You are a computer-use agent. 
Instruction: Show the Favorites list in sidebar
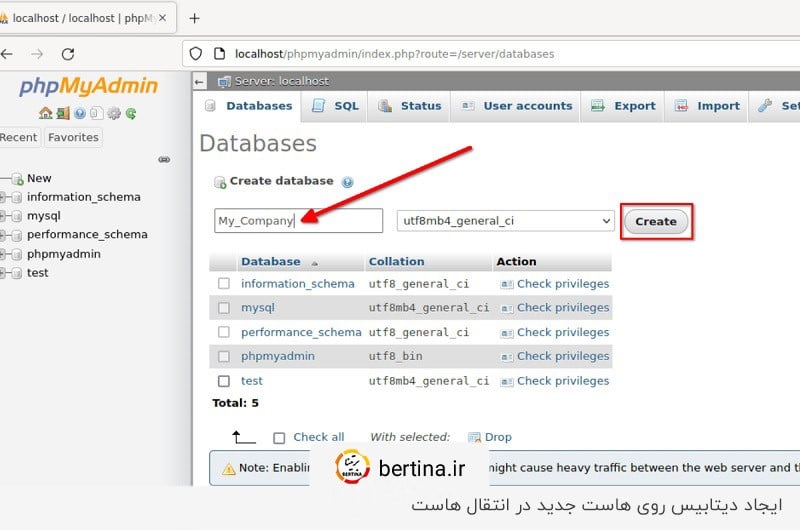tap(73, 138)
